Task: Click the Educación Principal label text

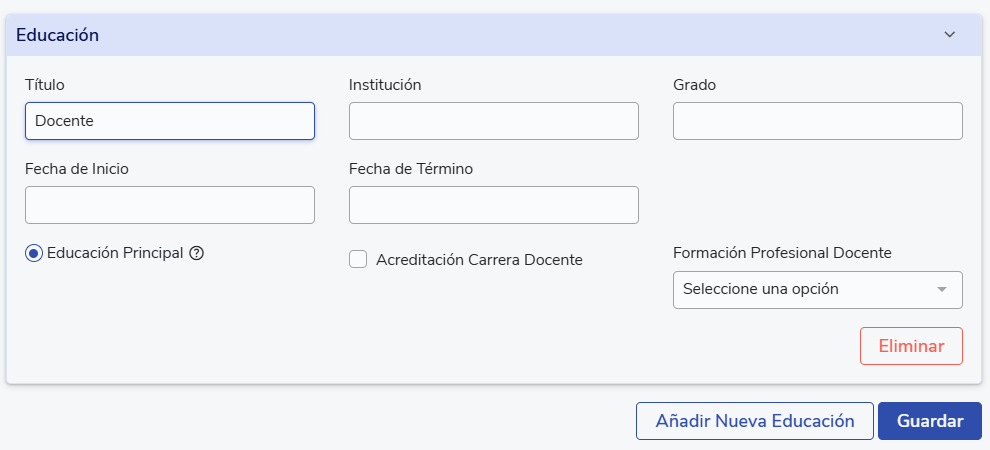Action: (x=115, y=254)
